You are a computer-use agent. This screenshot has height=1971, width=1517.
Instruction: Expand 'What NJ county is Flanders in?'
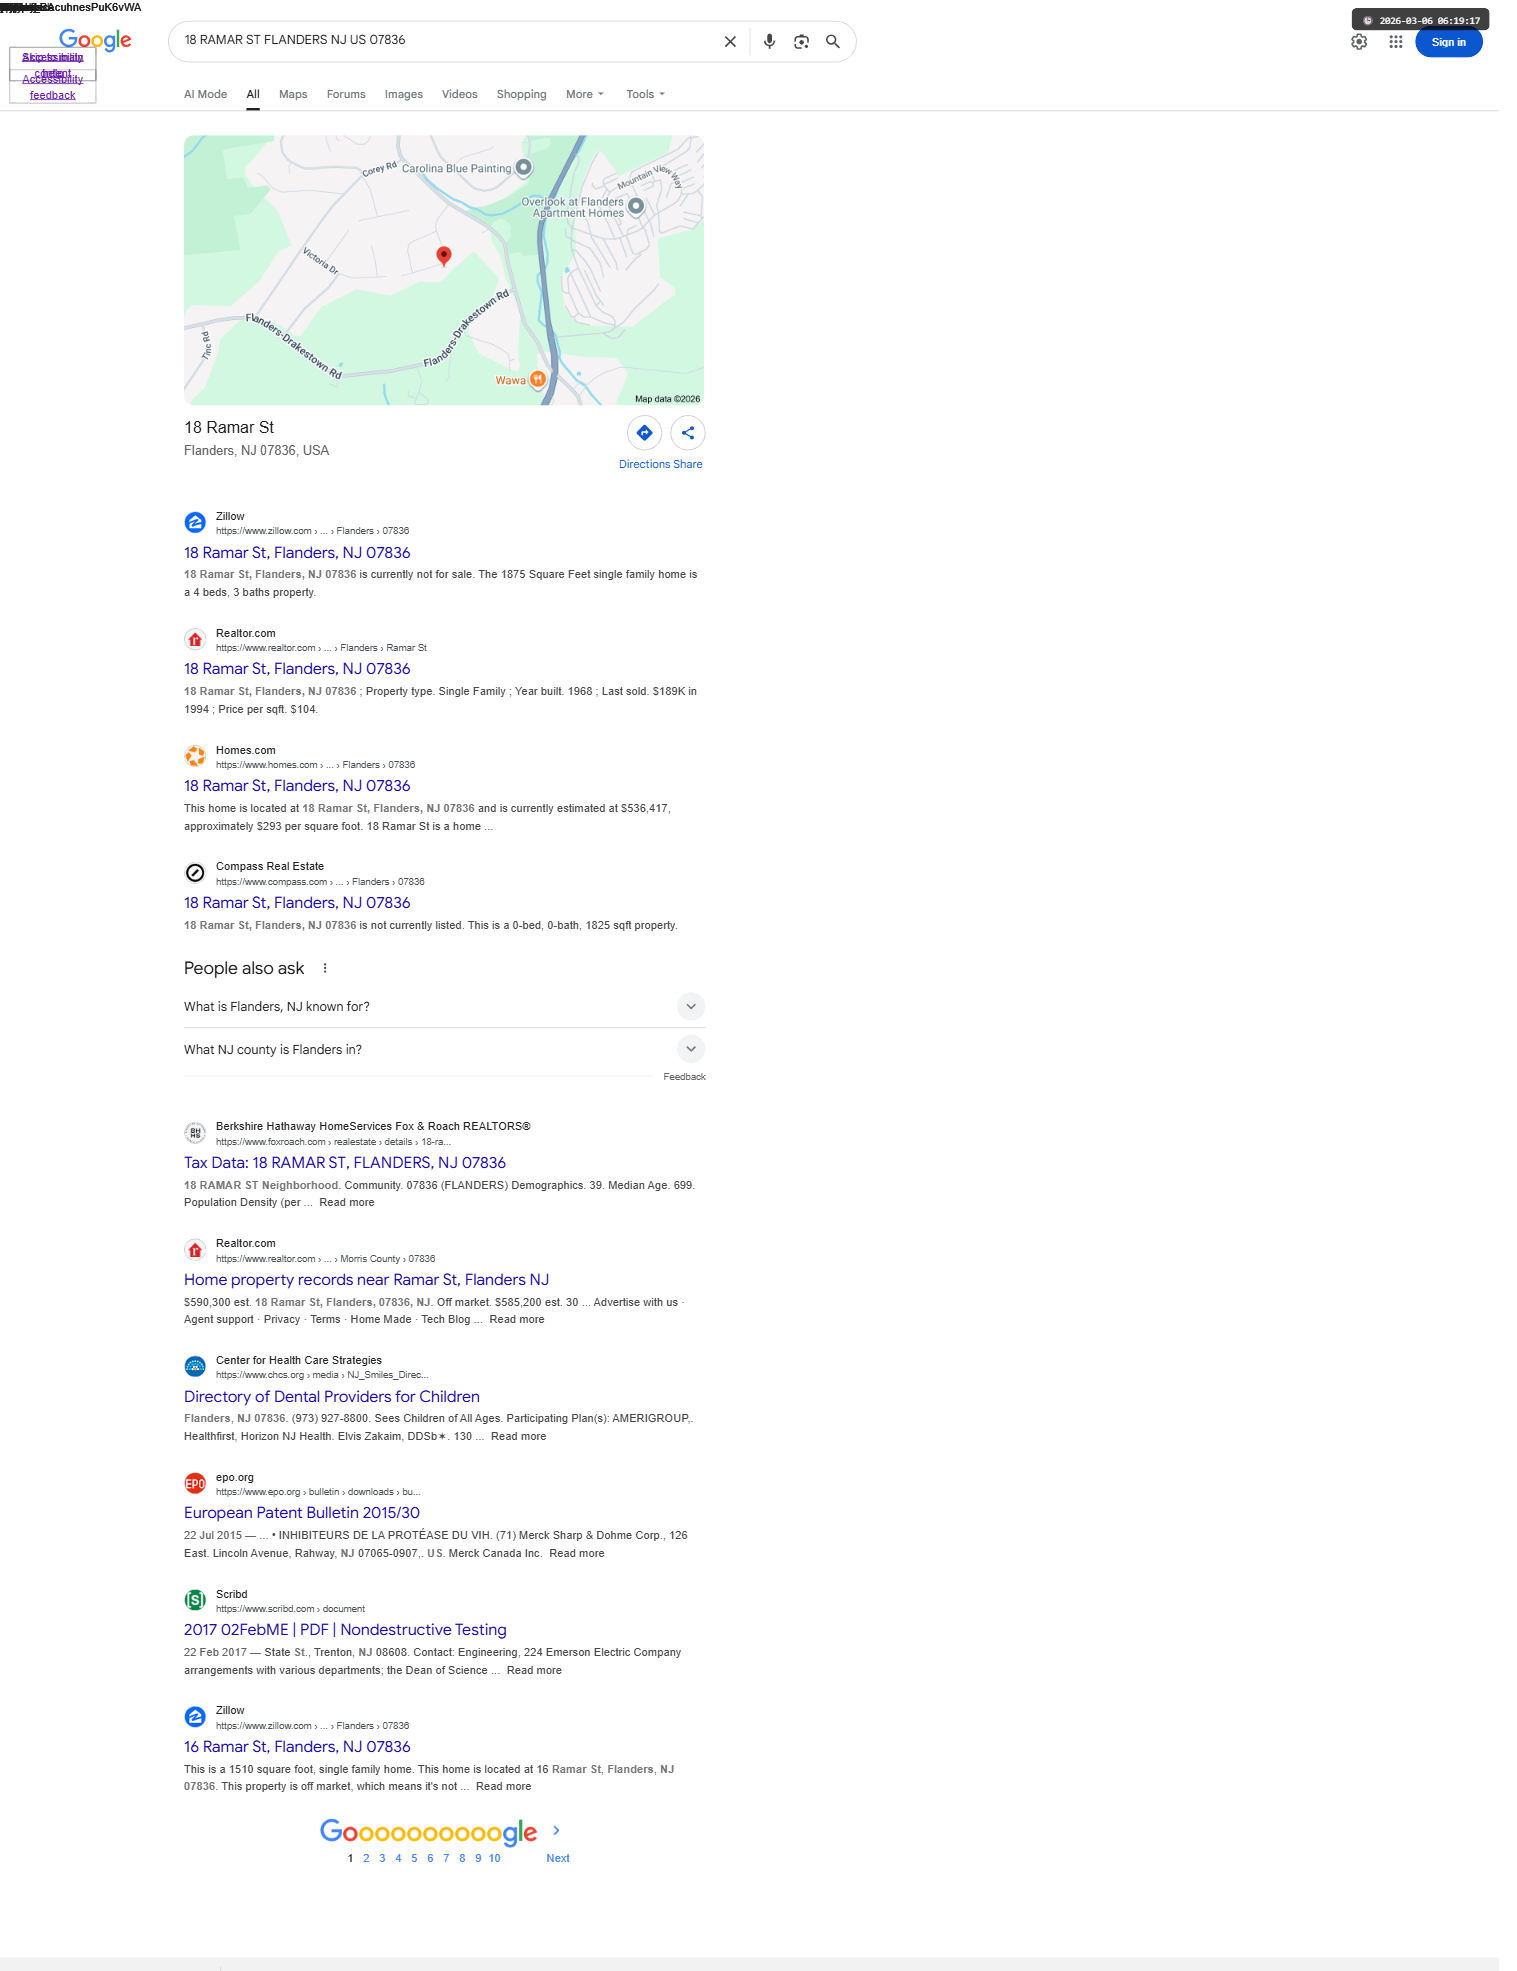[445, 1049]
